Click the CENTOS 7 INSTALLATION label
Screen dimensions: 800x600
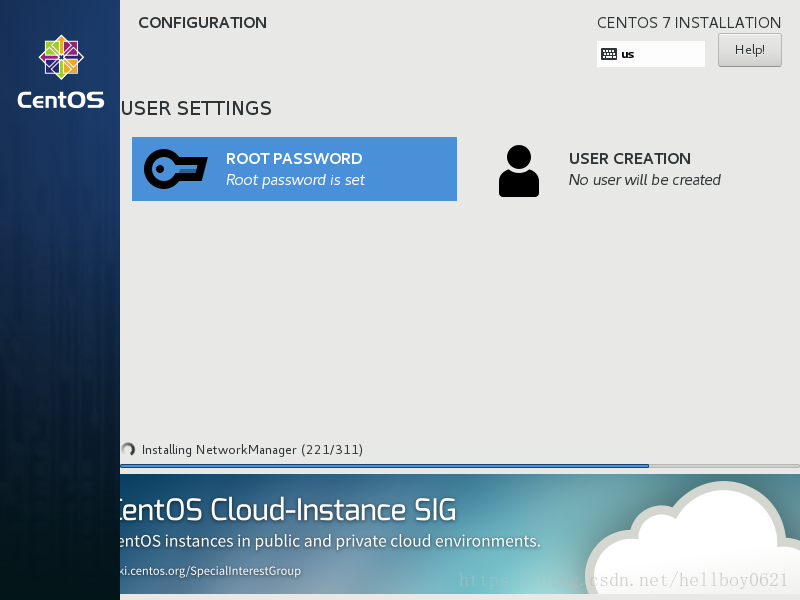point(689,22)
